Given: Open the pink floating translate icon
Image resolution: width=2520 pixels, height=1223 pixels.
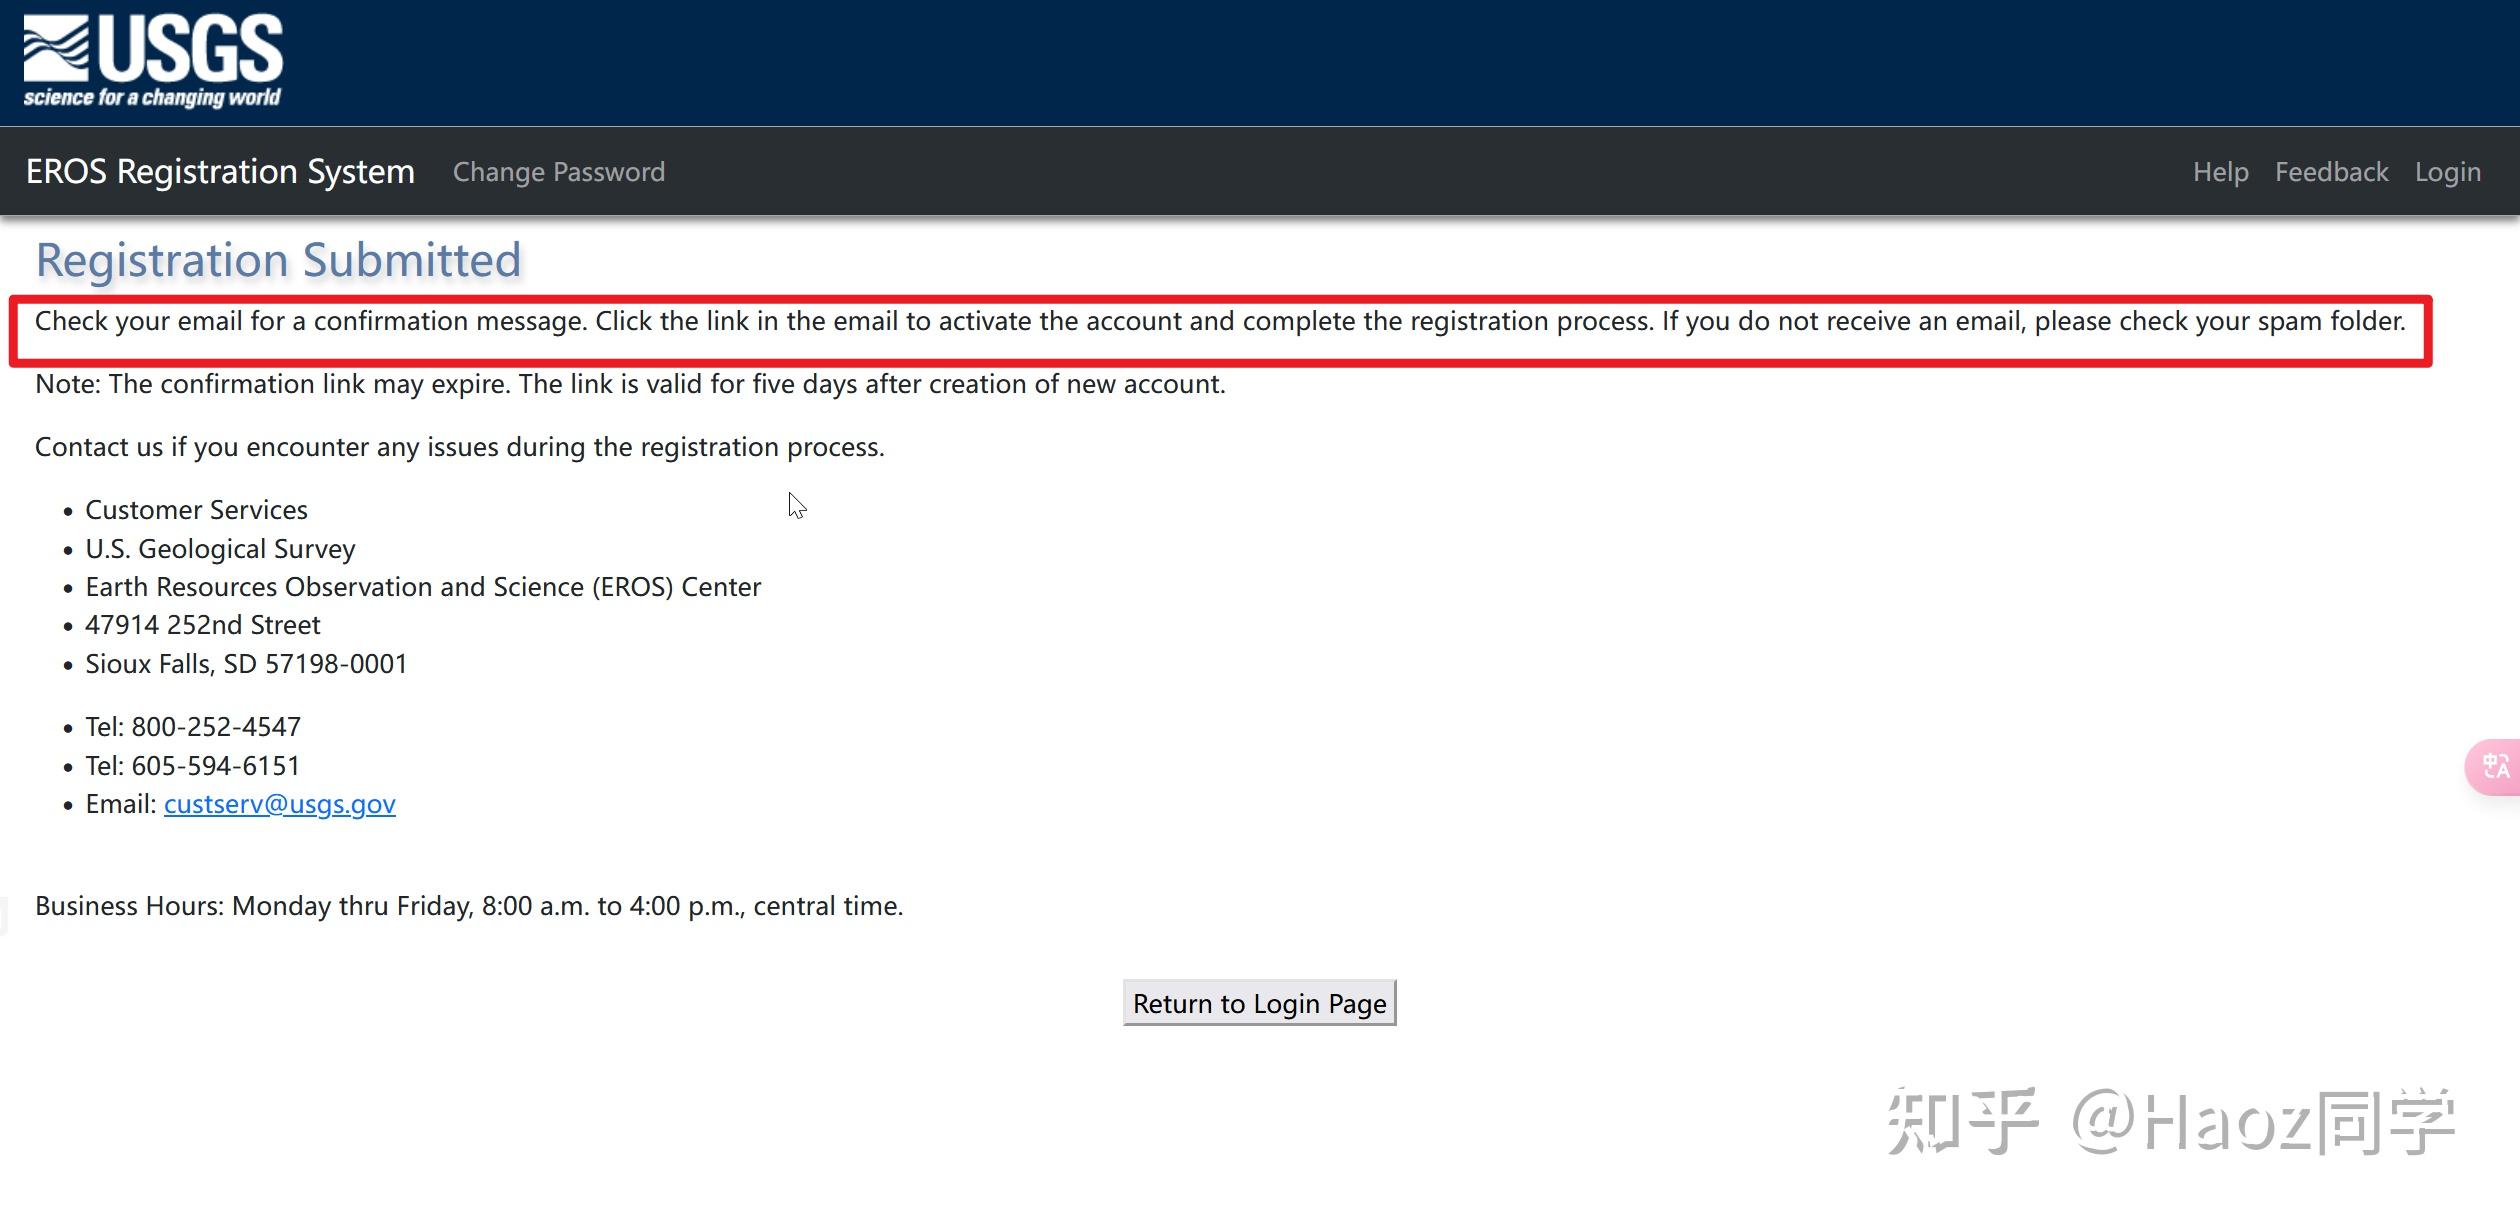Looking at the screenshot, I should (2494, 767).
